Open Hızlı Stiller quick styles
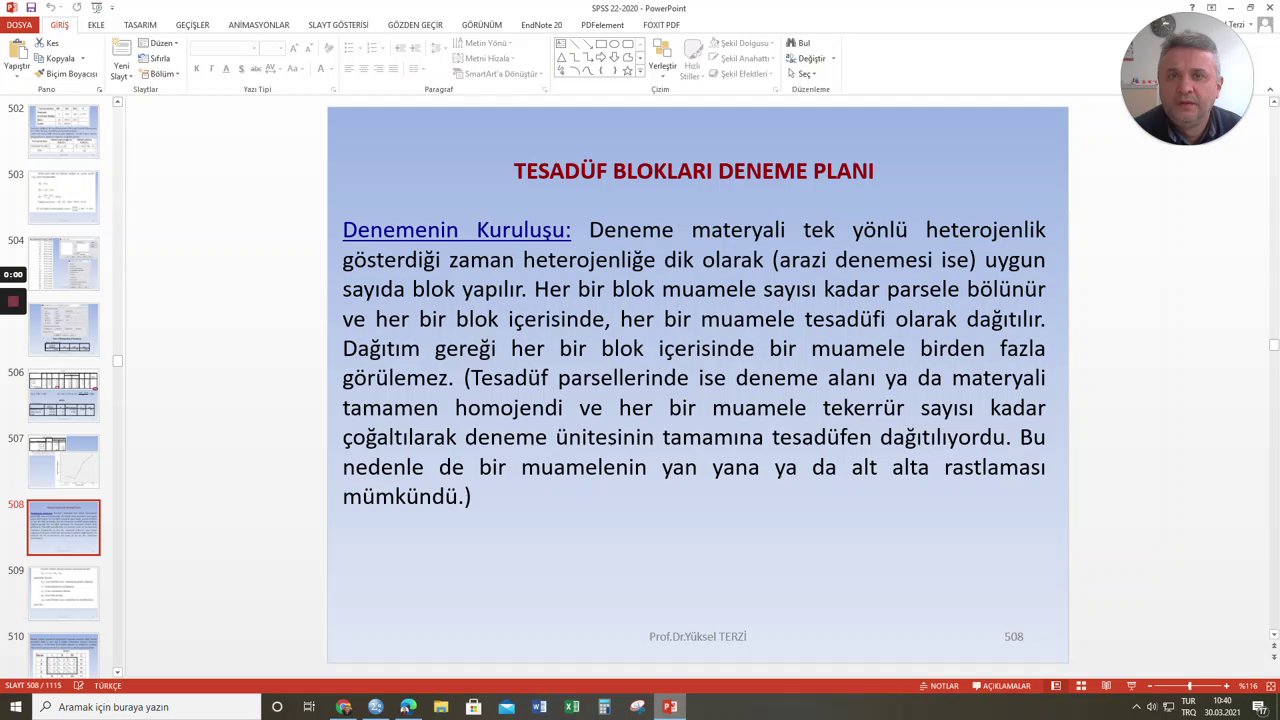The image size is (1280, 720). coord(691,60)
